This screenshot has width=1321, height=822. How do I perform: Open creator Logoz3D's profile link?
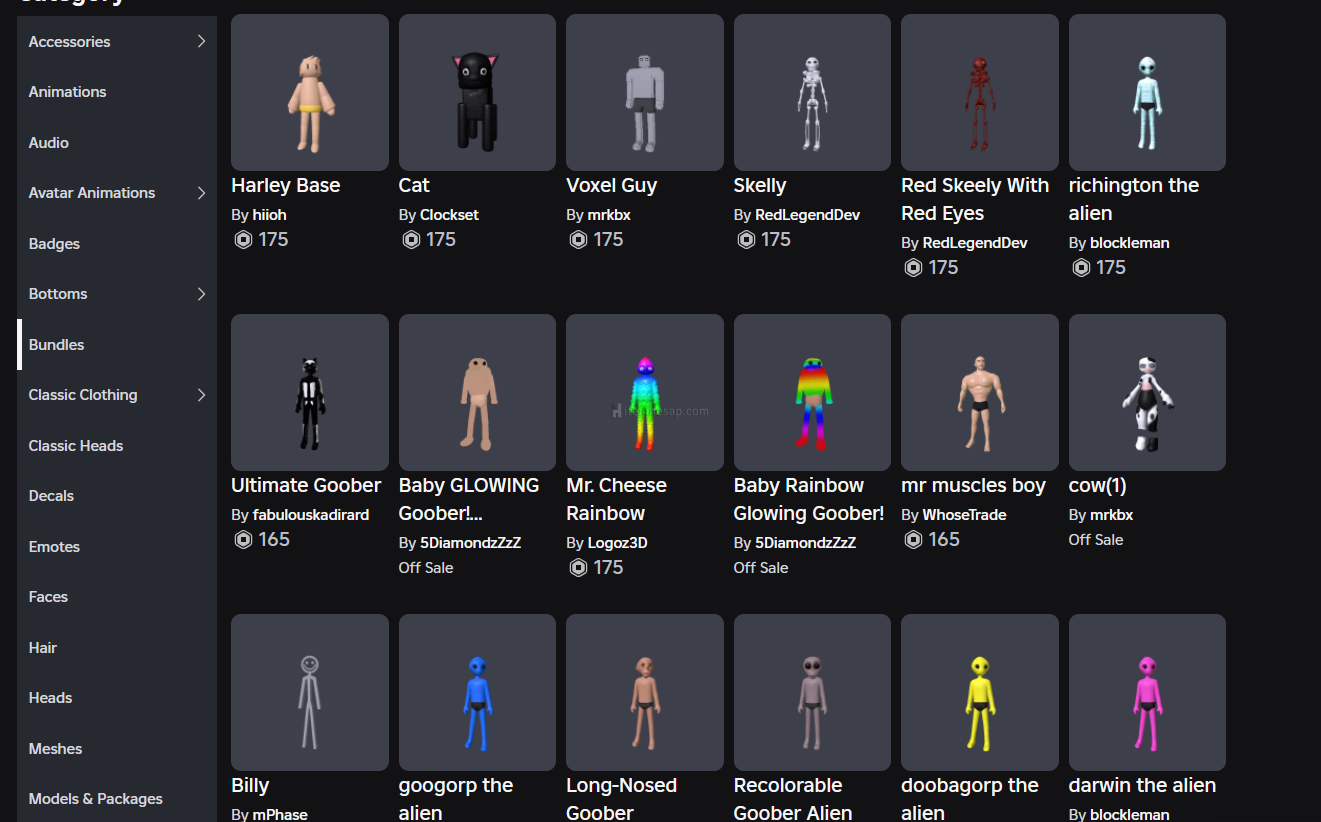point(619,543)
